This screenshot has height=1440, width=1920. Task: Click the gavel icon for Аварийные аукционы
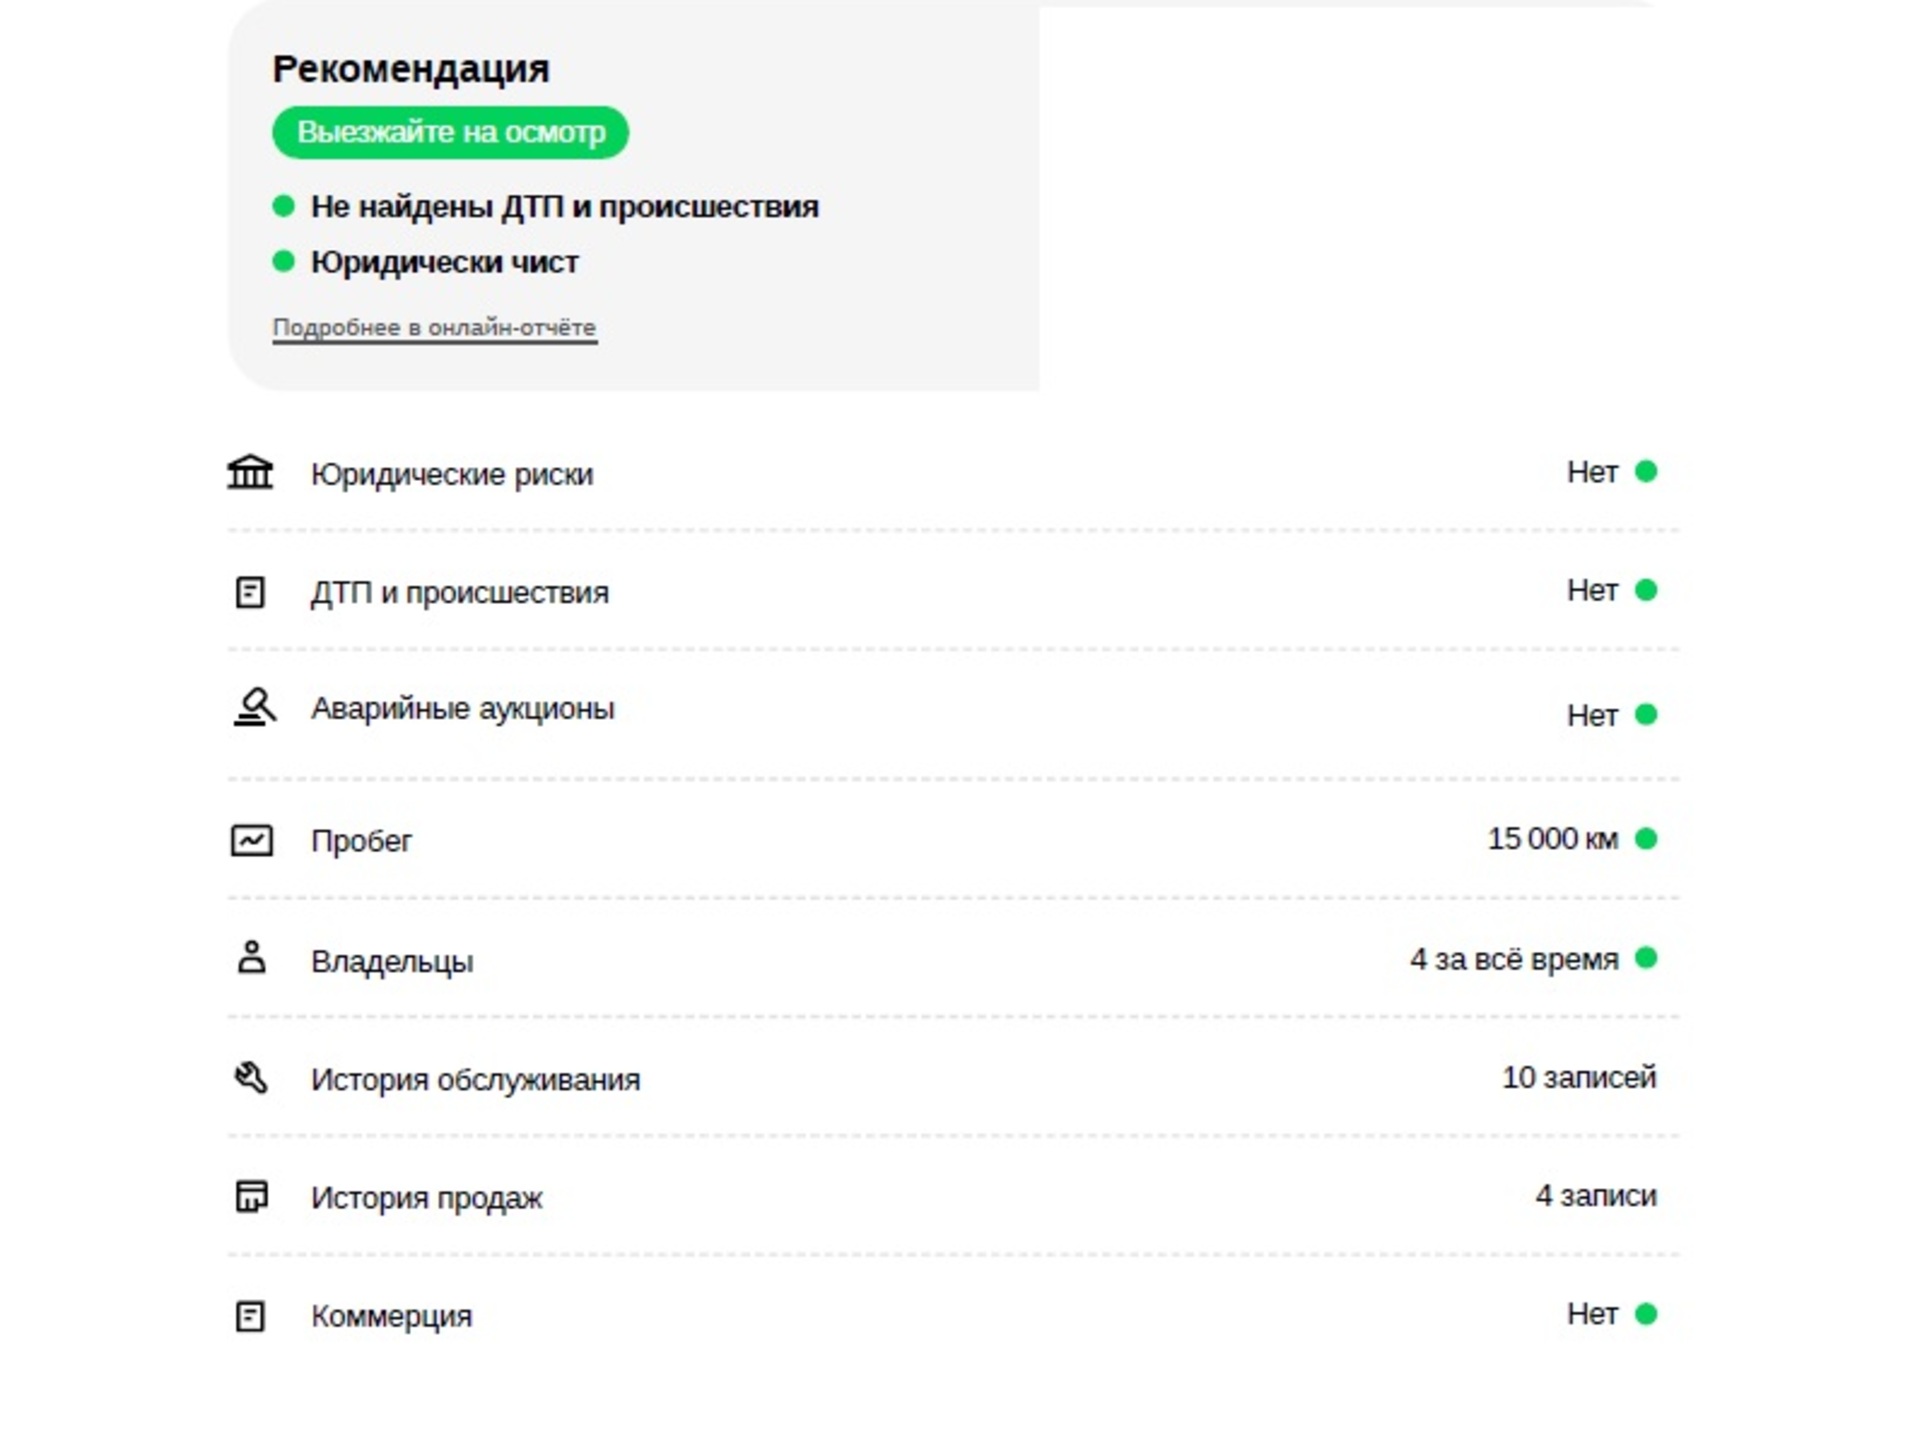[x=254, y=707]
